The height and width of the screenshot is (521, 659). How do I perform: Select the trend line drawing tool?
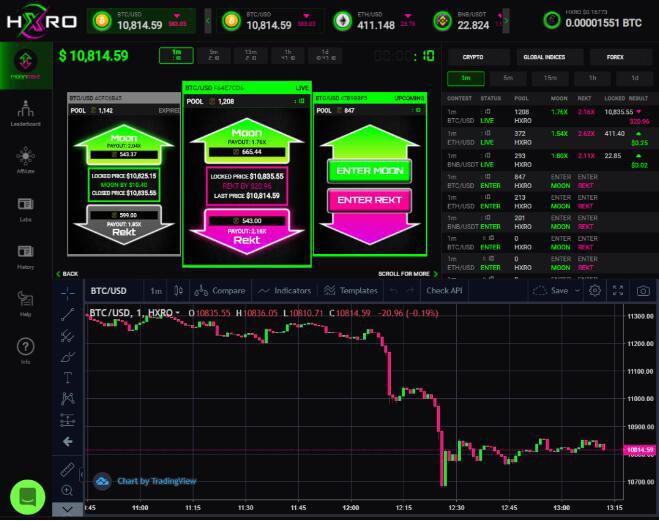tap(68, 314)
